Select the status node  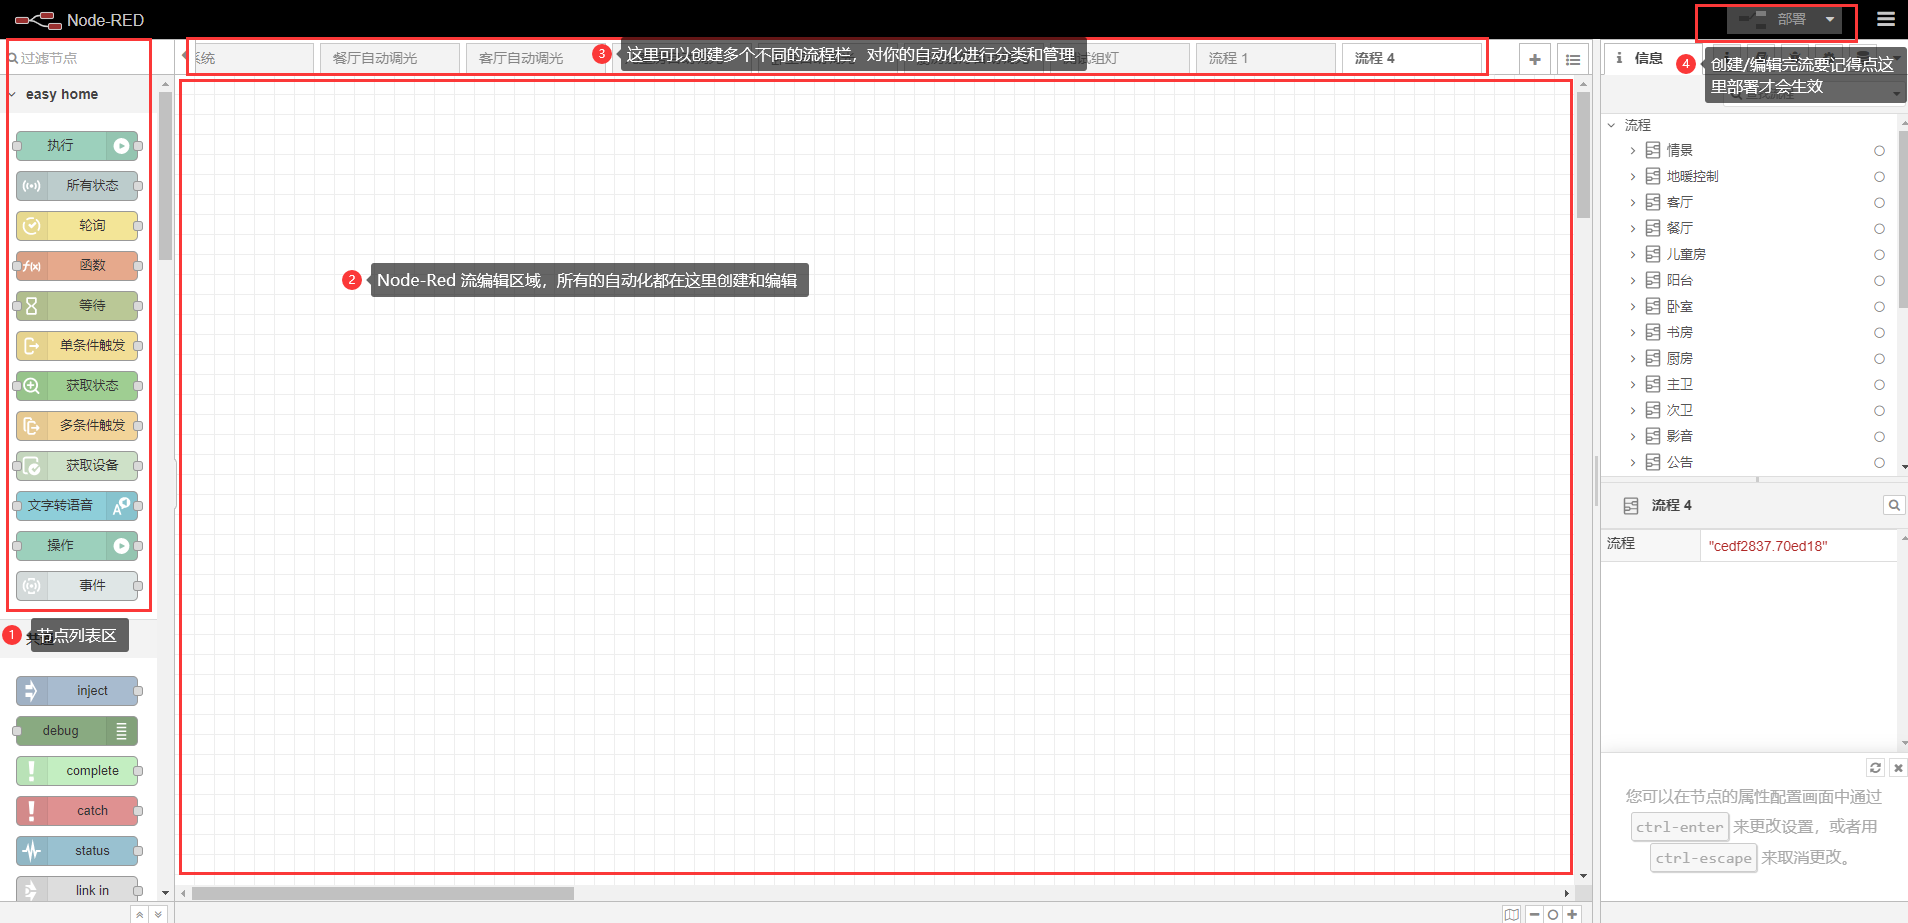click(x=77, y=851)
